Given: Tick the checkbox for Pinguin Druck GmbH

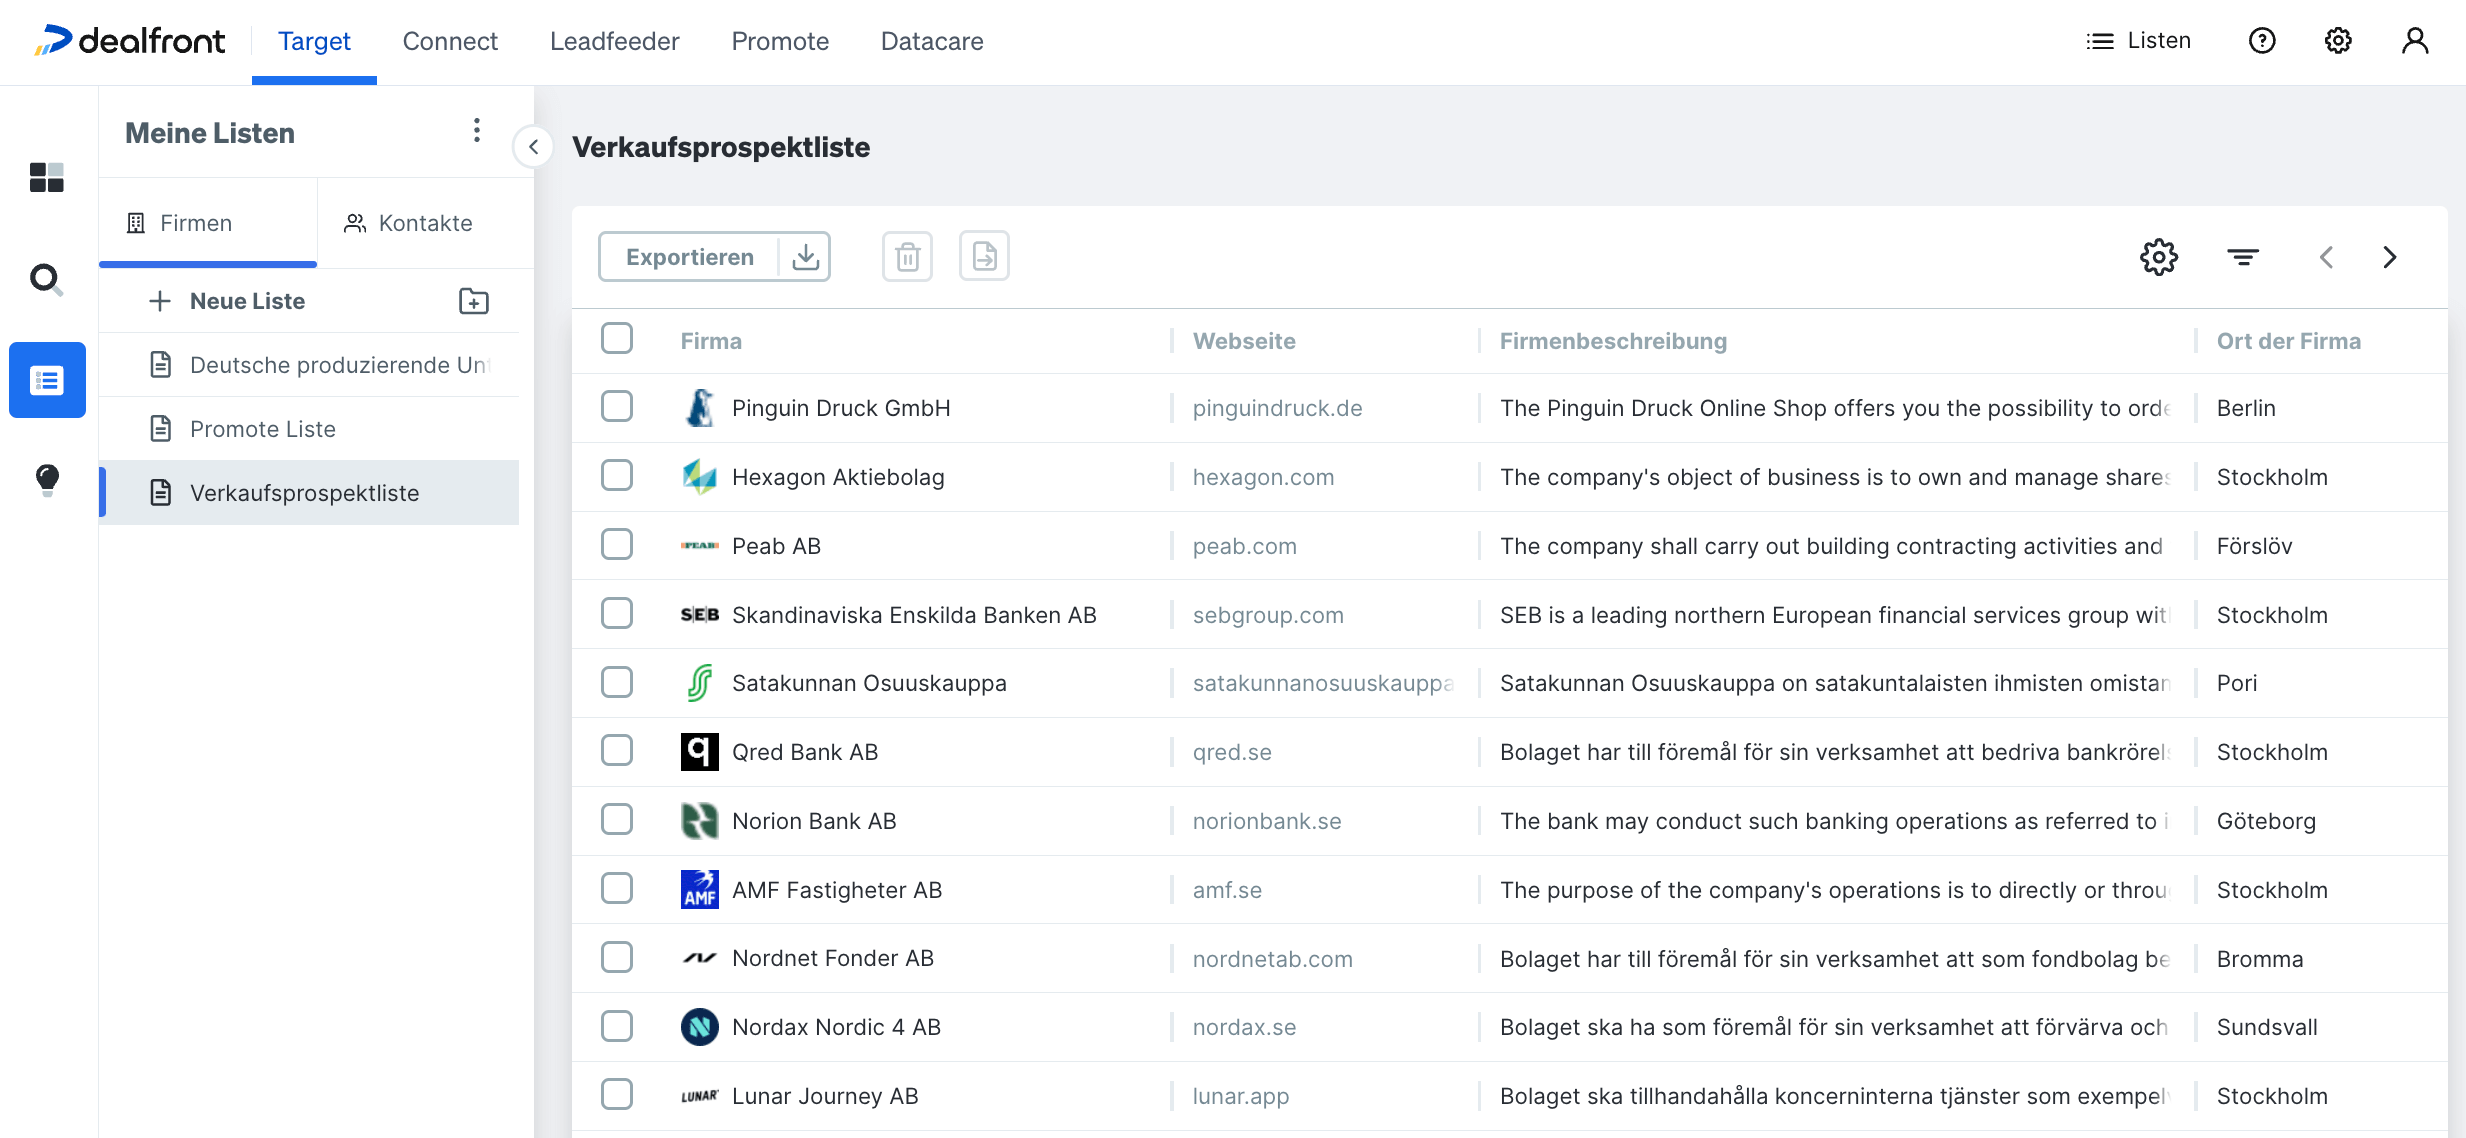Looking at the screenshot, I should pyautogui.click(x=617, y=407).
